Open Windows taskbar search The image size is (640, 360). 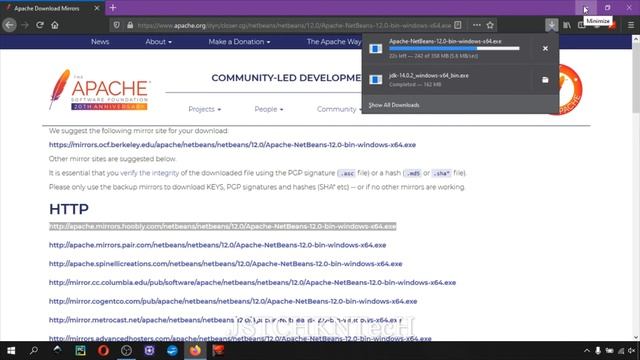(x=34, y=351)
